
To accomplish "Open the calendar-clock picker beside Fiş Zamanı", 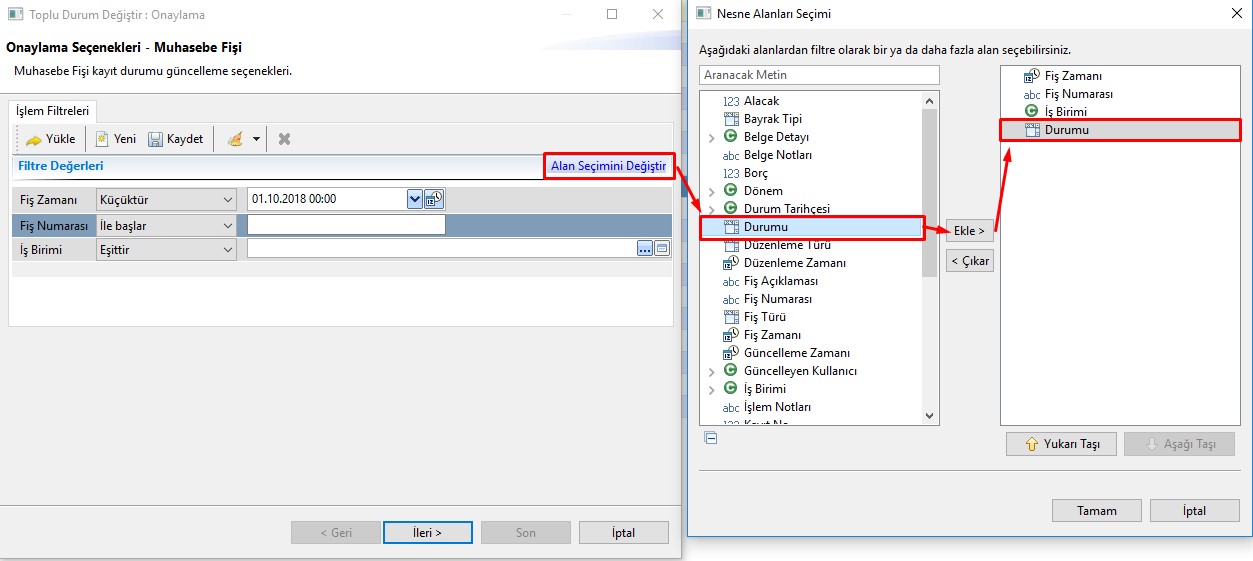I will (x=434, y=199).
